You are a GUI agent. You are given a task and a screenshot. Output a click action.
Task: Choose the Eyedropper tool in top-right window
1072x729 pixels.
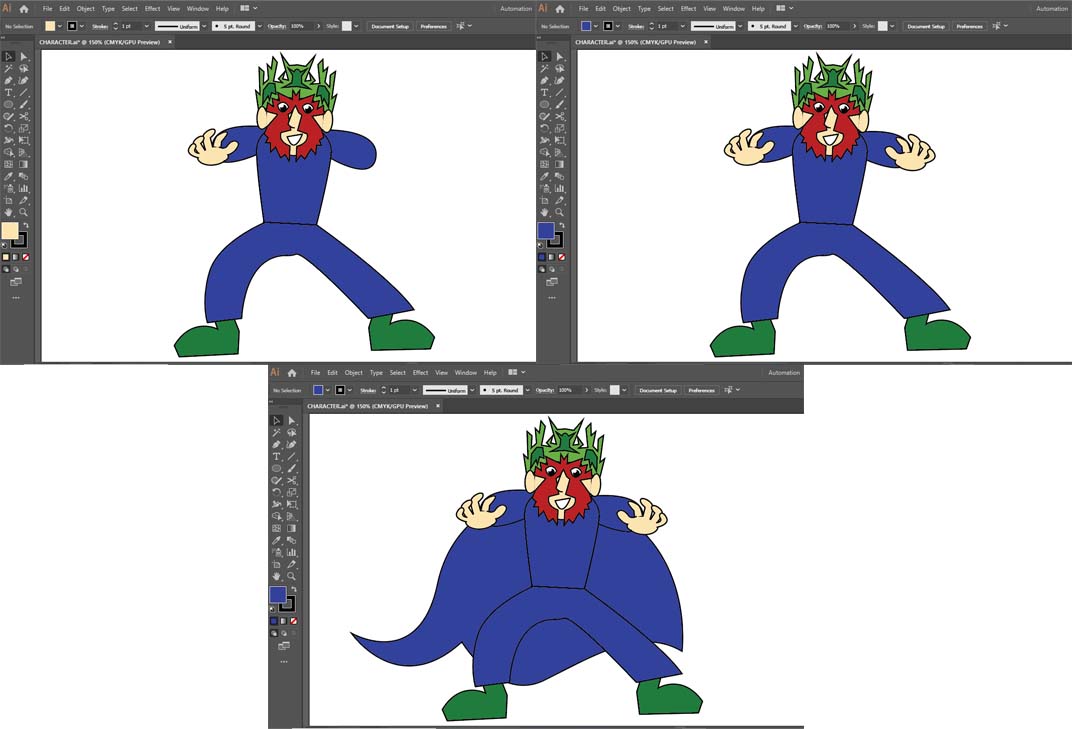click(x=544, y=176)
